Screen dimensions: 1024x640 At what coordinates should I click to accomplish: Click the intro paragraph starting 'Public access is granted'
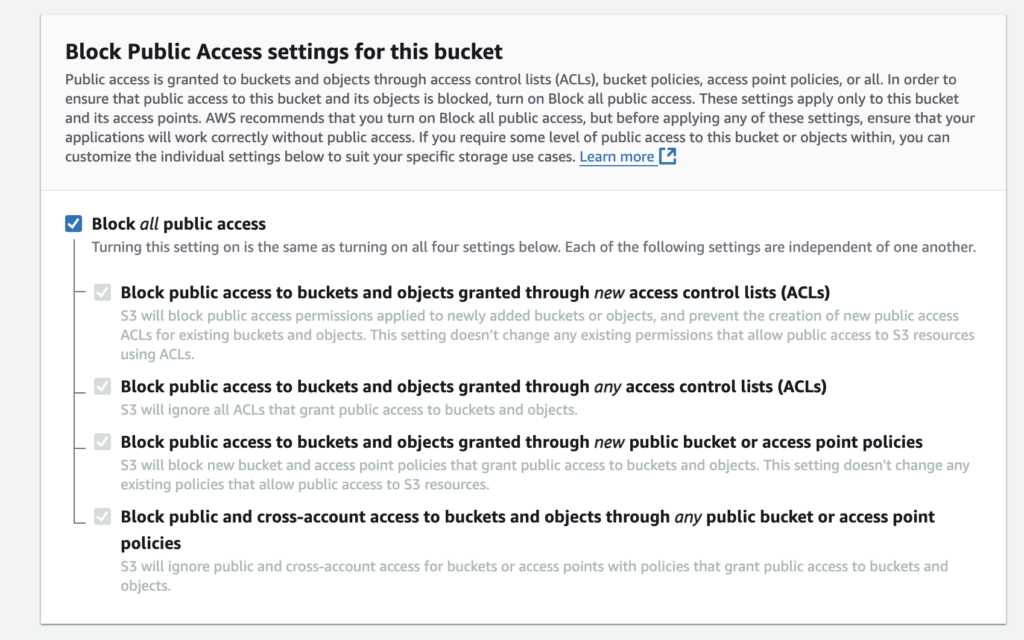pos(500,118)
